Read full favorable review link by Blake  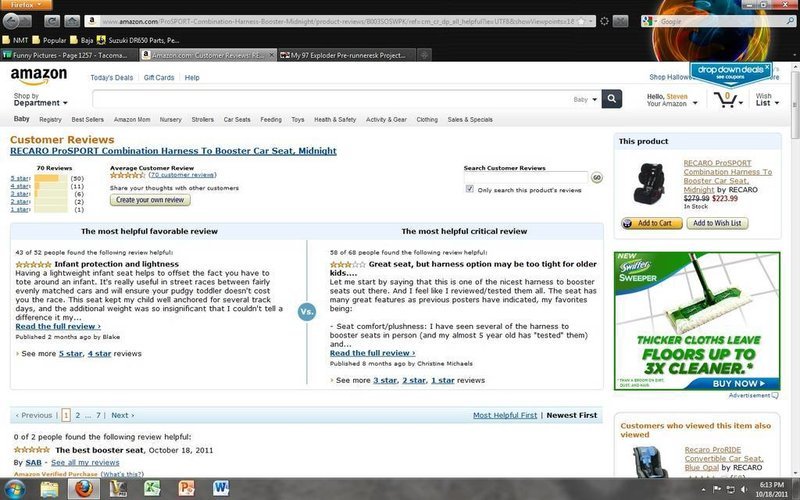[58, 327]
